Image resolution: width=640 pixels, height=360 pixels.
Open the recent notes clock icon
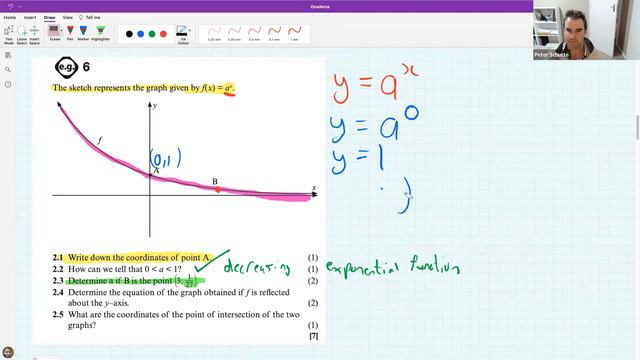(x=8, y=84)
